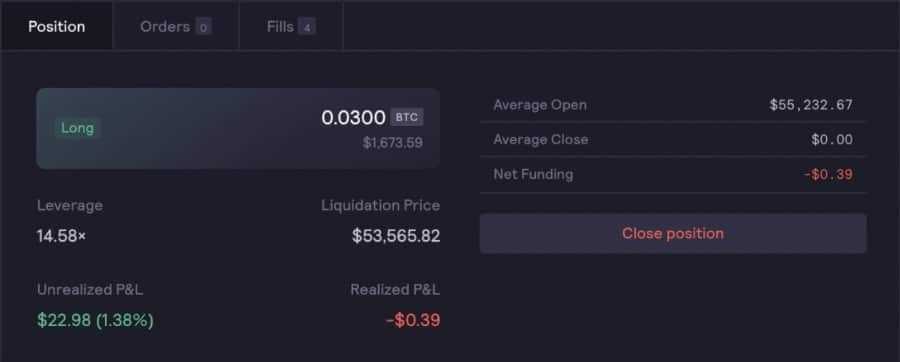Open the Orders tab
The height and width of the screenshot is (362, 900).
[x=176, y=26]
